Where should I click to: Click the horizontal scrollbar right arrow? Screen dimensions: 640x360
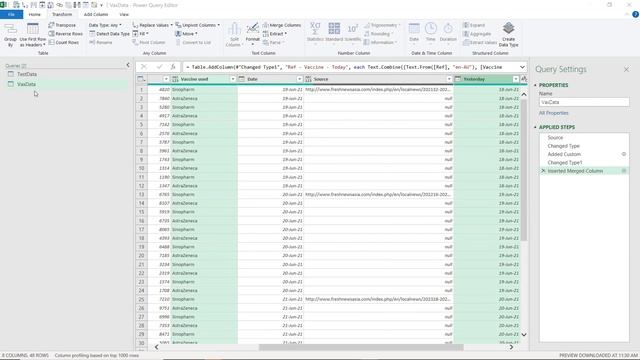(511, 347)
